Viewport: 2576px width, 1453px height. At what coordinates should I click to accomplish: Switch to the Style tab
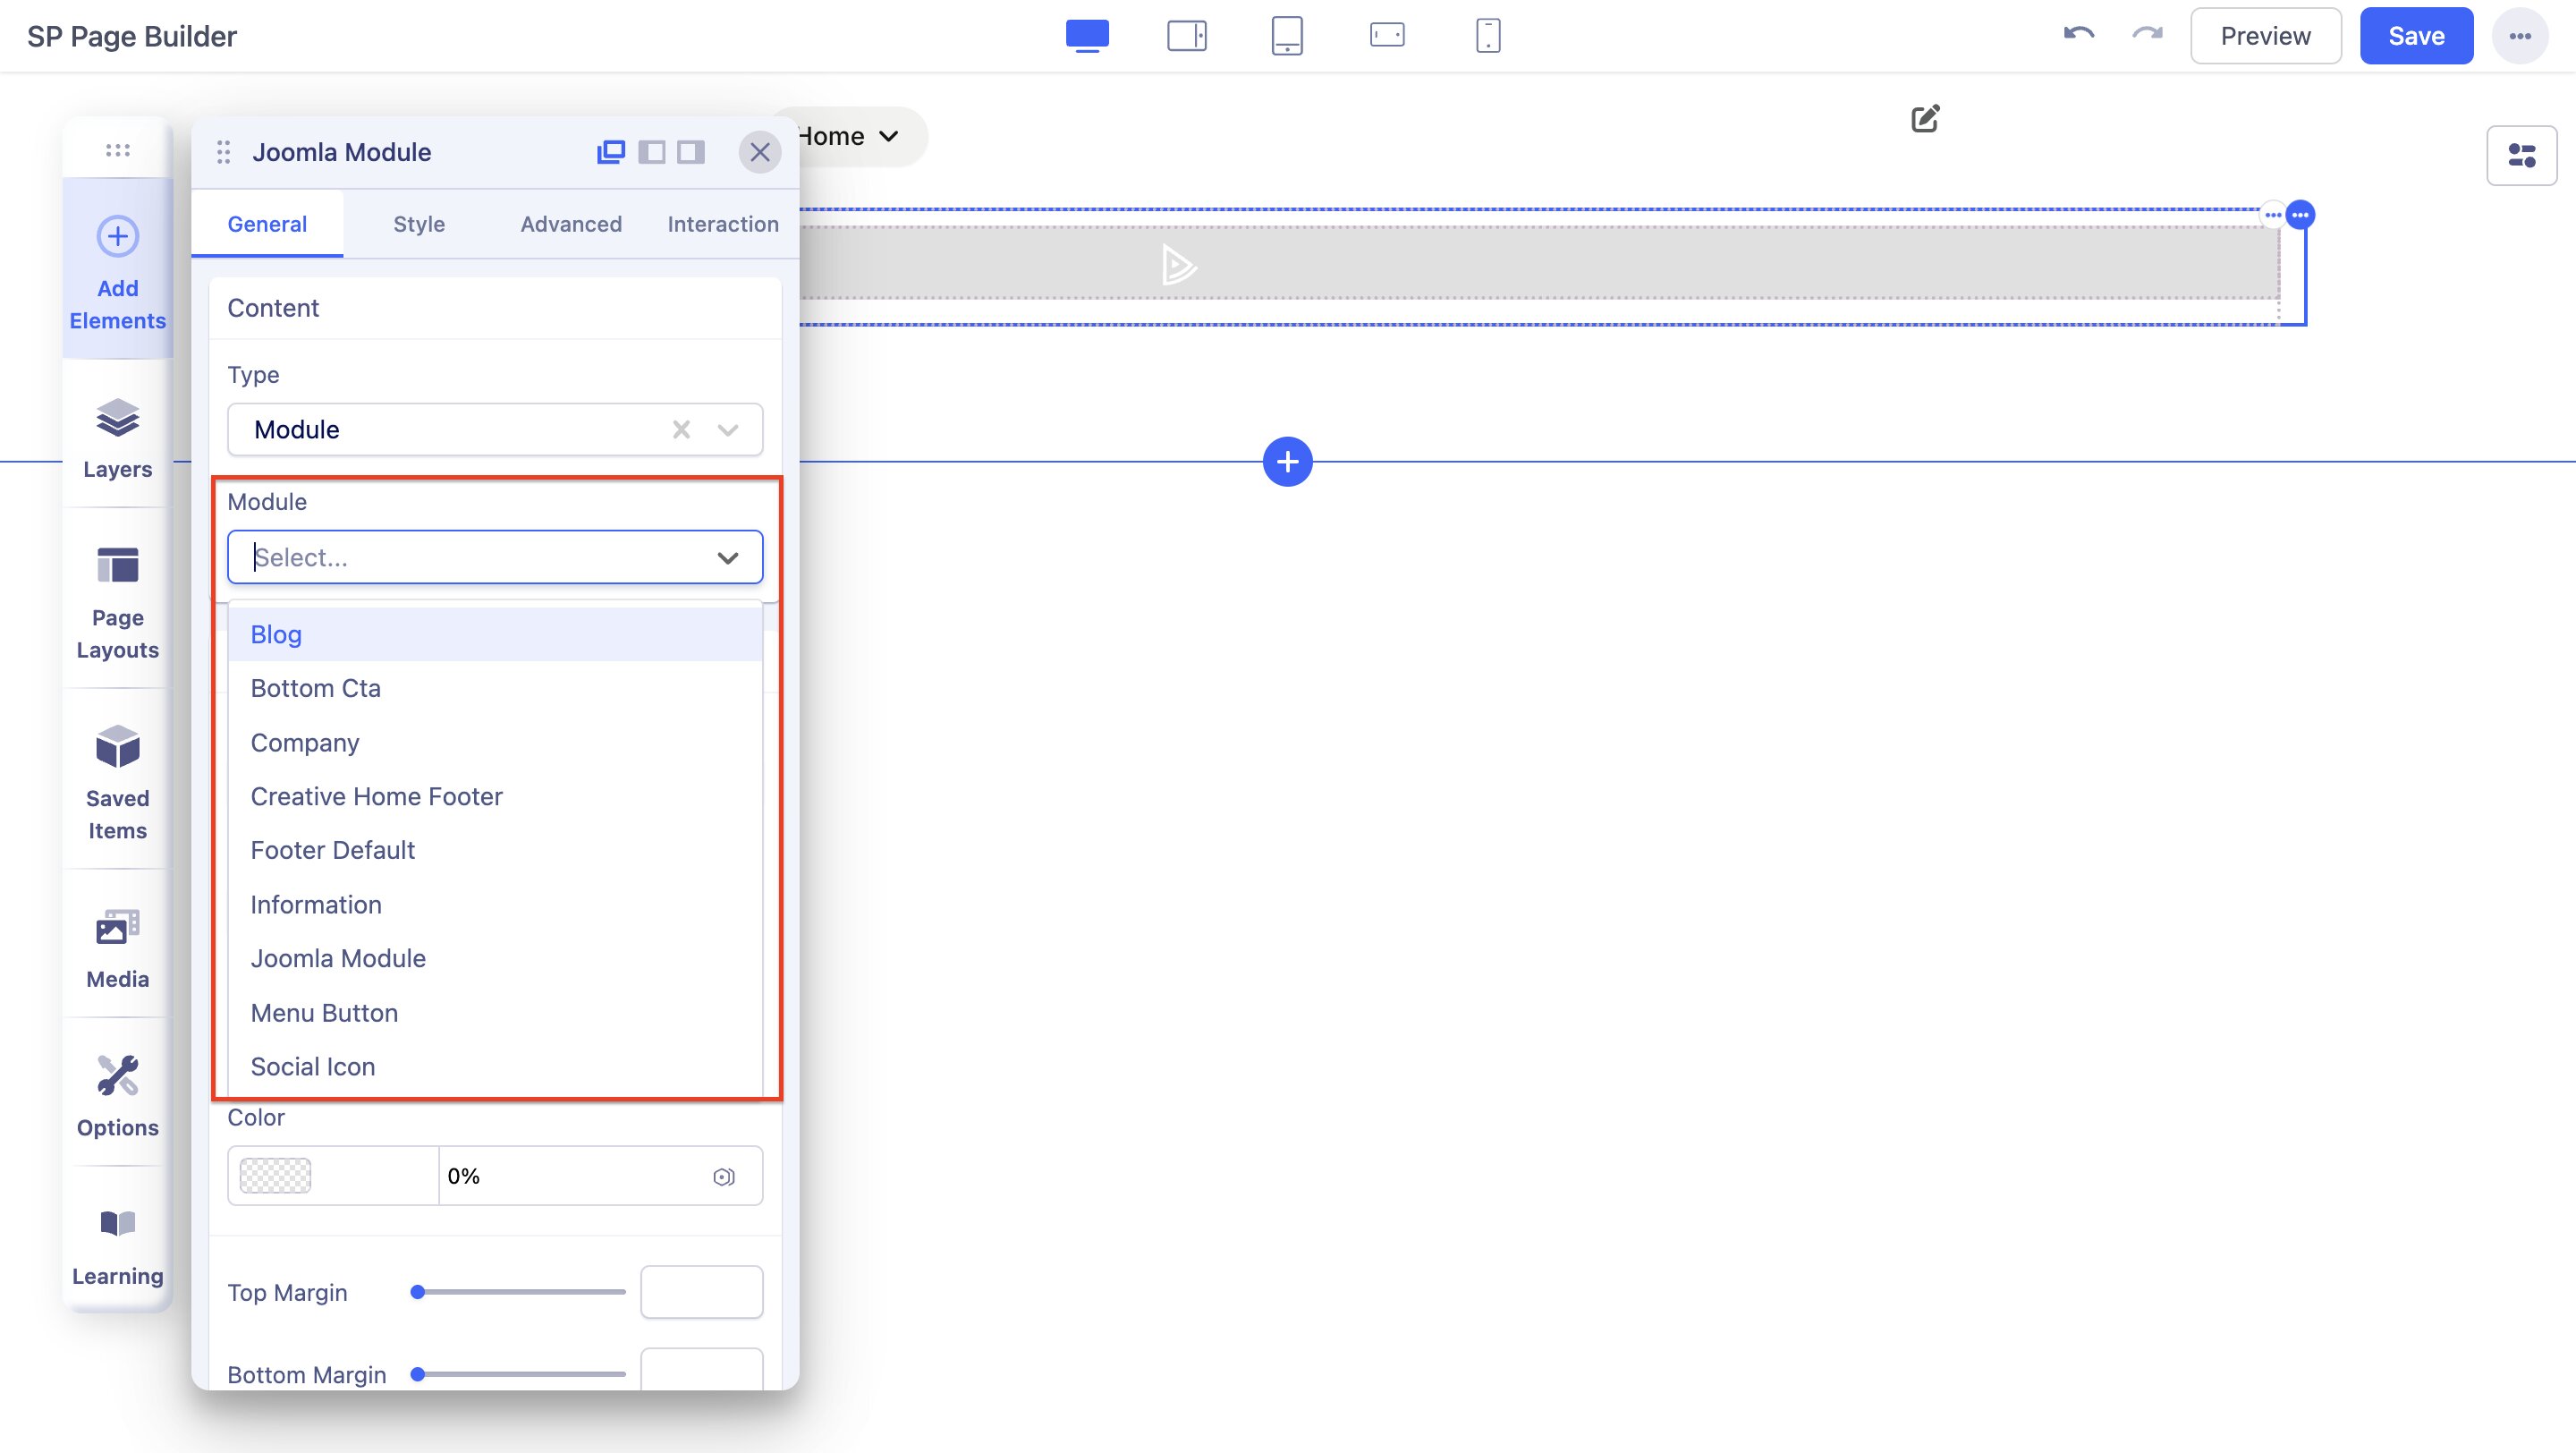tap(418, 224)
